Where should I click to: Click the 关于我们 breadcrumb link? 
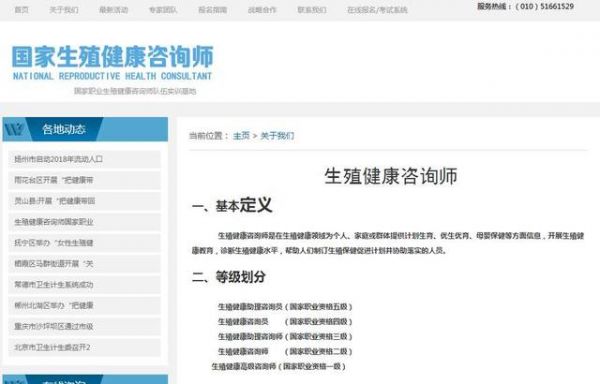click(277, 136)
